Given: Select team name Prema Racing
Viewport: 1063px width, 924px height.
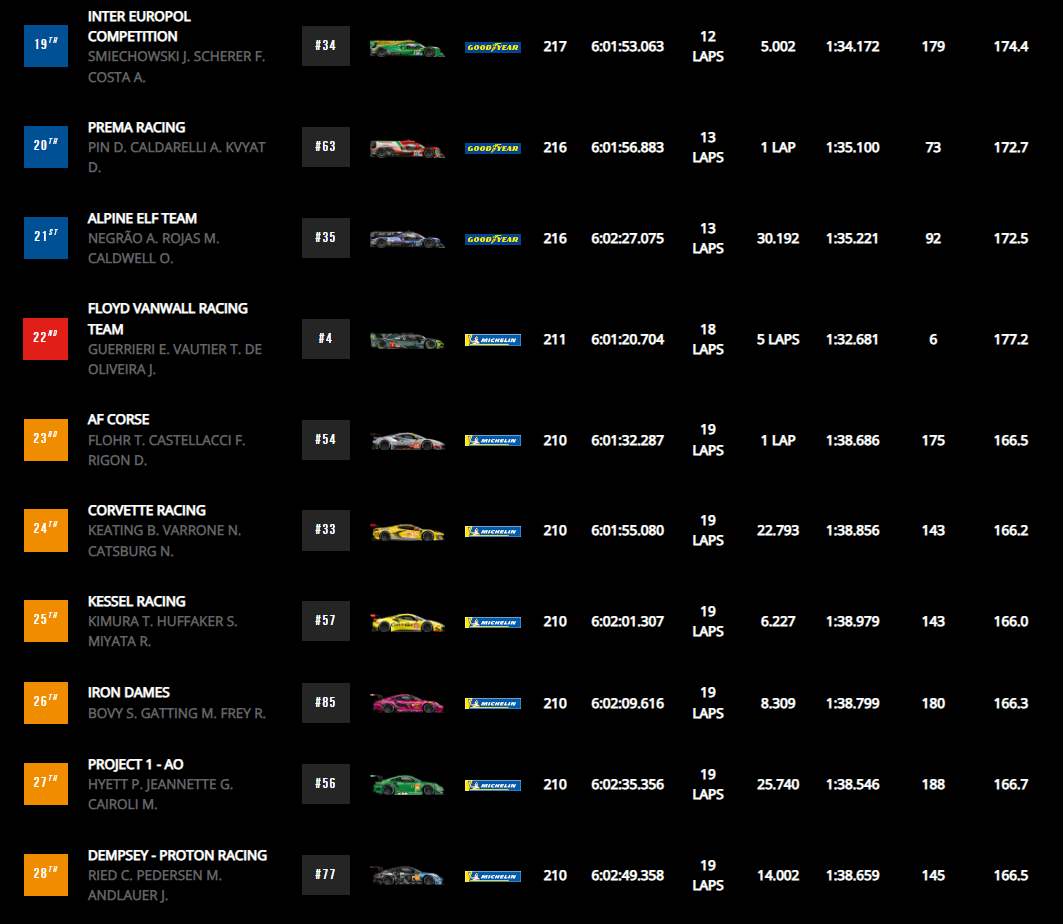Looking at the screenshot, I should click(136, 127).
